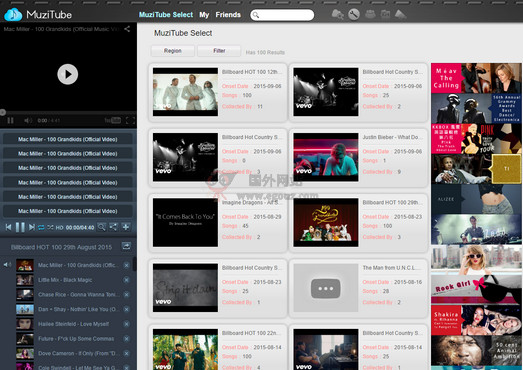Open the Imagine Dragons playlist card
This screenshot has width=523, height=370.
click(x=218, y=223)
